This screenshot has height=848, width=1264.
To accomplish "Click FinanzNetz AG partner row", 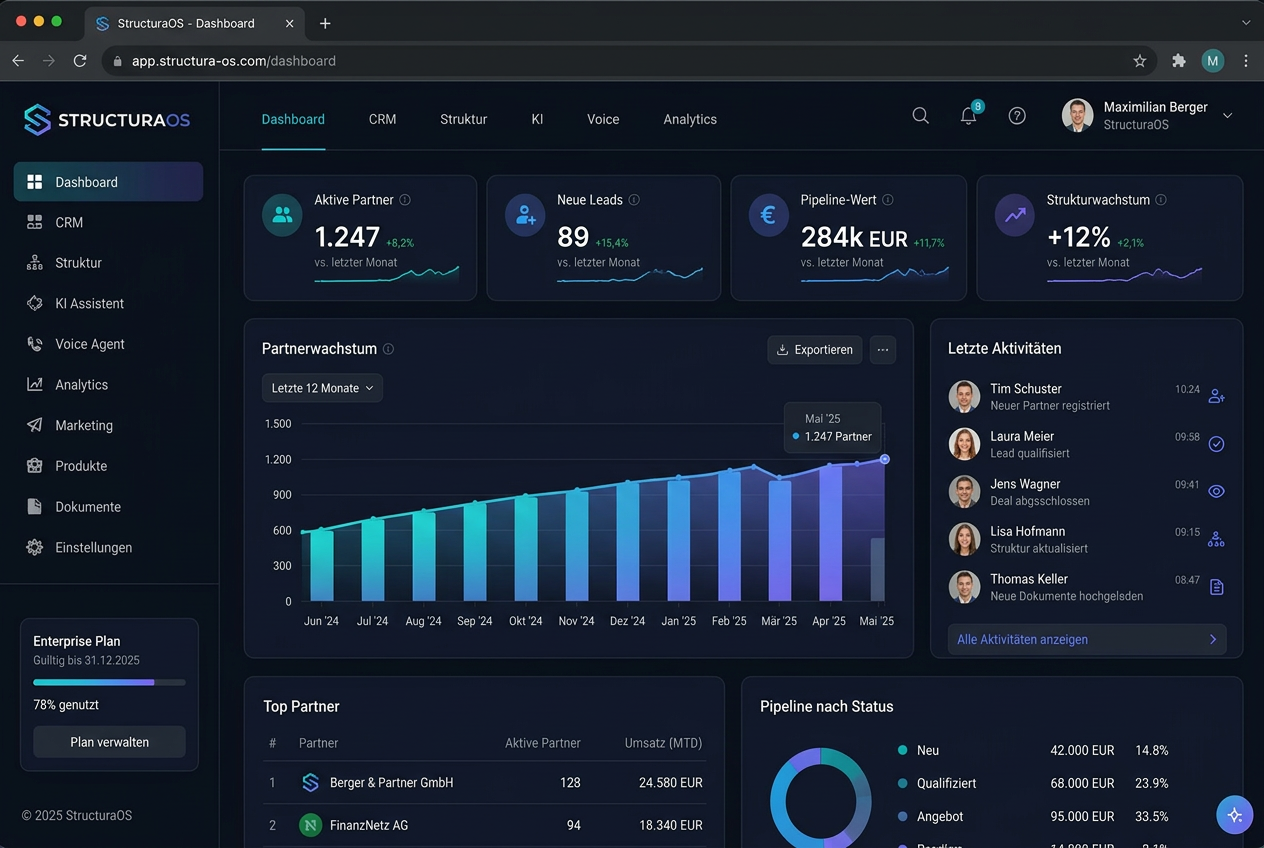I will 484,825.
